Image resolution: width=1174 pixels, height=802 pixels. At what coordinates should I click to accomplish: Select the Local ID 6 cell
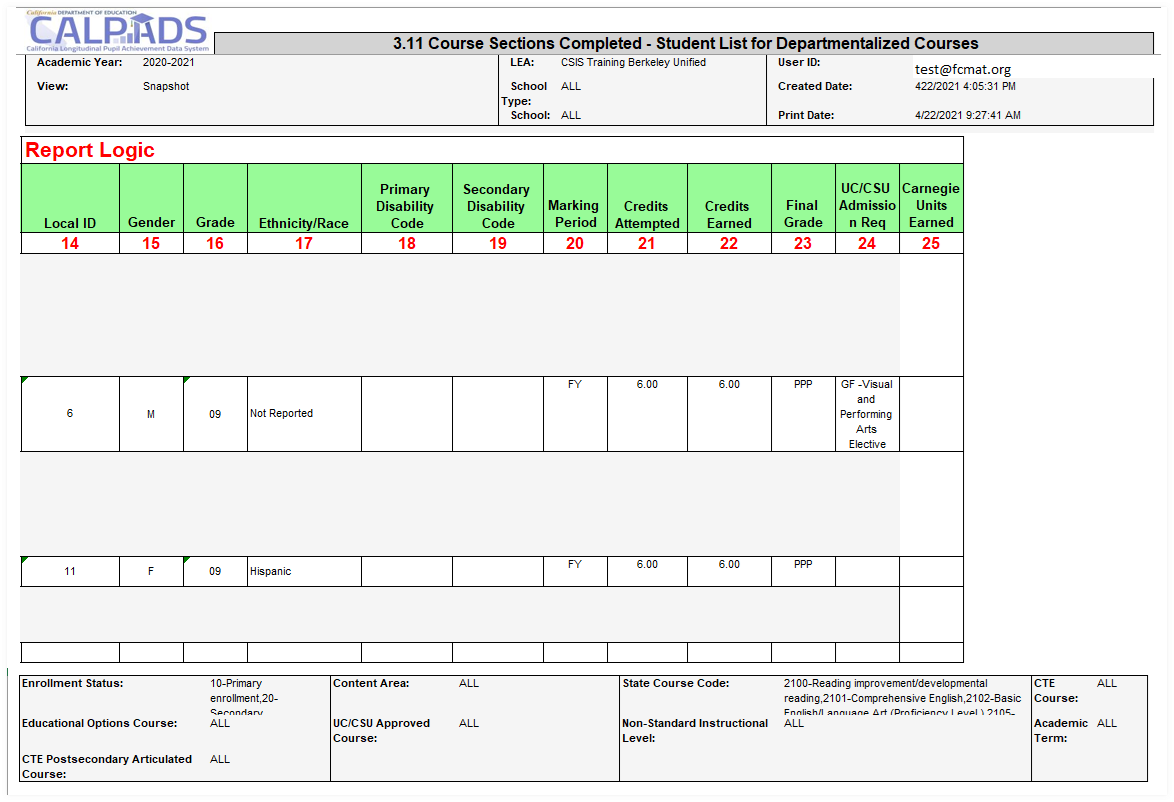pyautogui.click(x=70, y=413)
